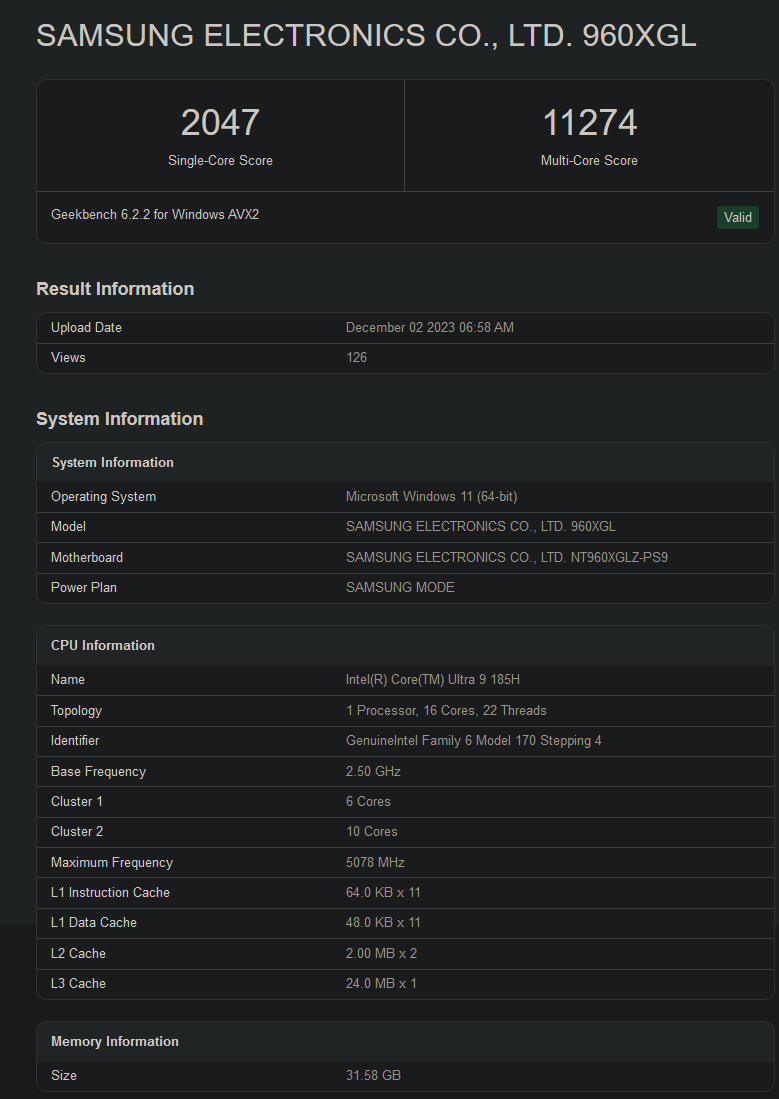The height and width of the screenshot is (1099, 779).
Task: Click the views count 126
Action: point(356,357)
